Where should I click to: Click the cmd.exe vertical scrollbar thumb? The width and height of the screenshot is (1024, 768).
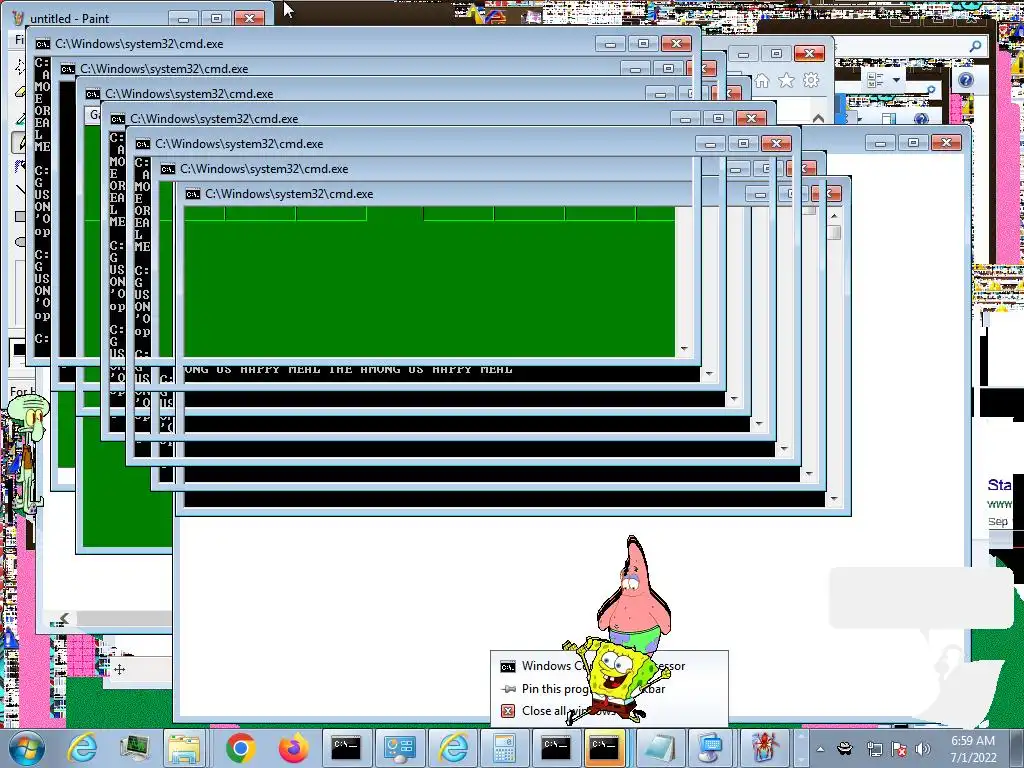834,232
